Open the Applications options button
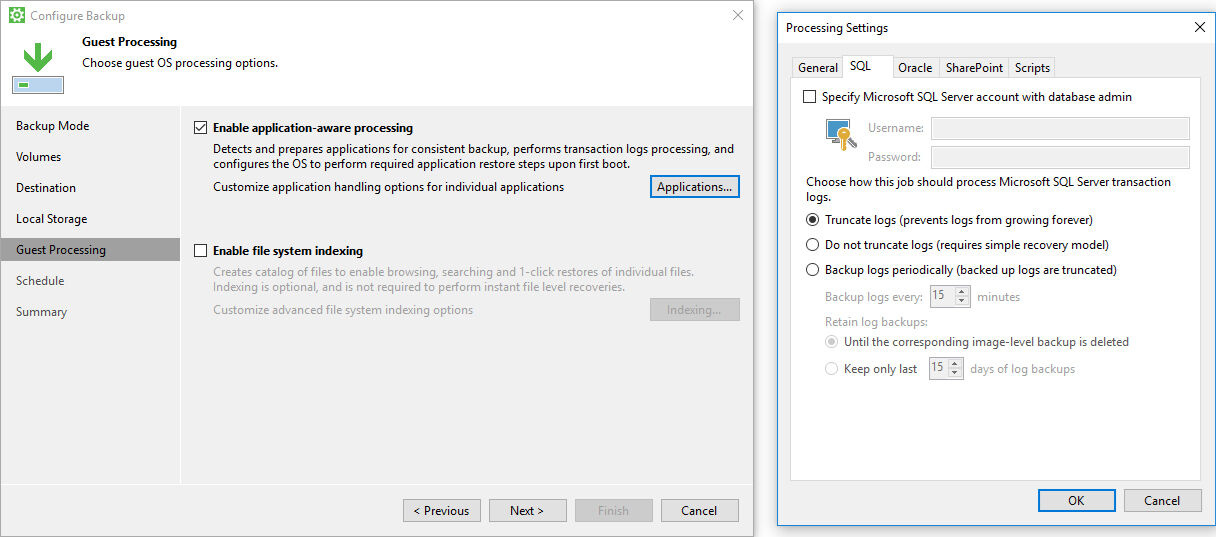Screen dimensions: 1216x537 click(x=694, y=187)
